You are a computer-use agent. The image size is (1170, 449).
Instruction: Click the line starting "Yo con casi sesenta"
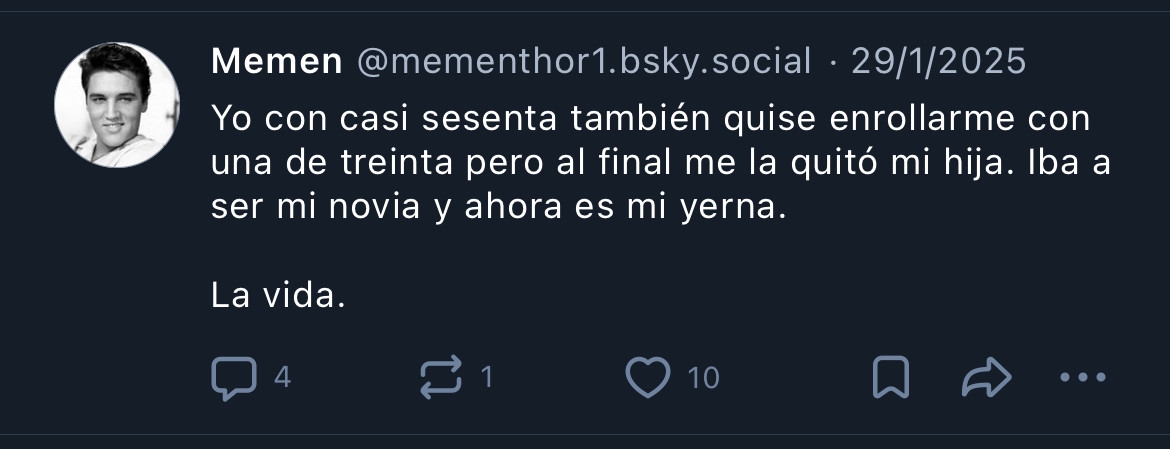pyautogui.click(x=650, y=120)
